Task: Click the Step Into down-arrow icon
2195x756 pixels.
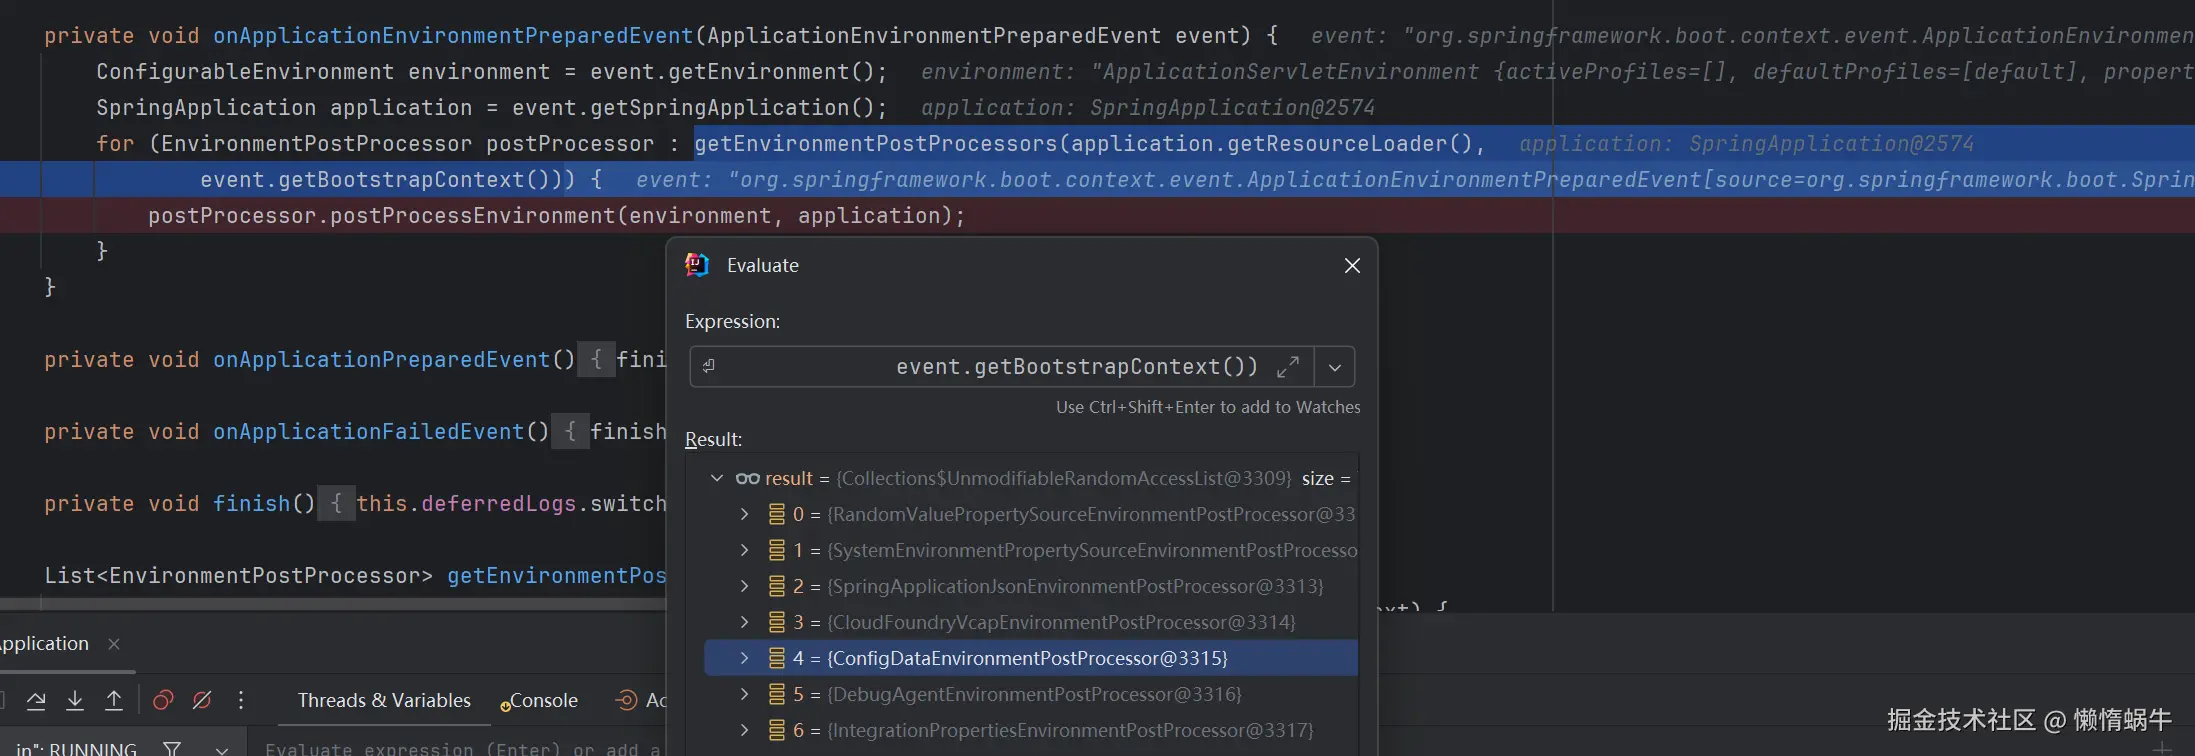Action: 75,700
